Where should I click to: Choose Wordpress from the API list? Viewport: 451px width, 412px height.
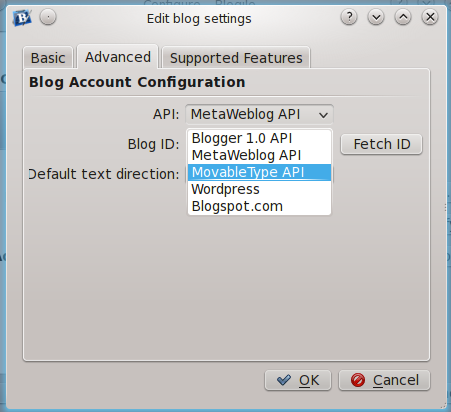[259, 189]
